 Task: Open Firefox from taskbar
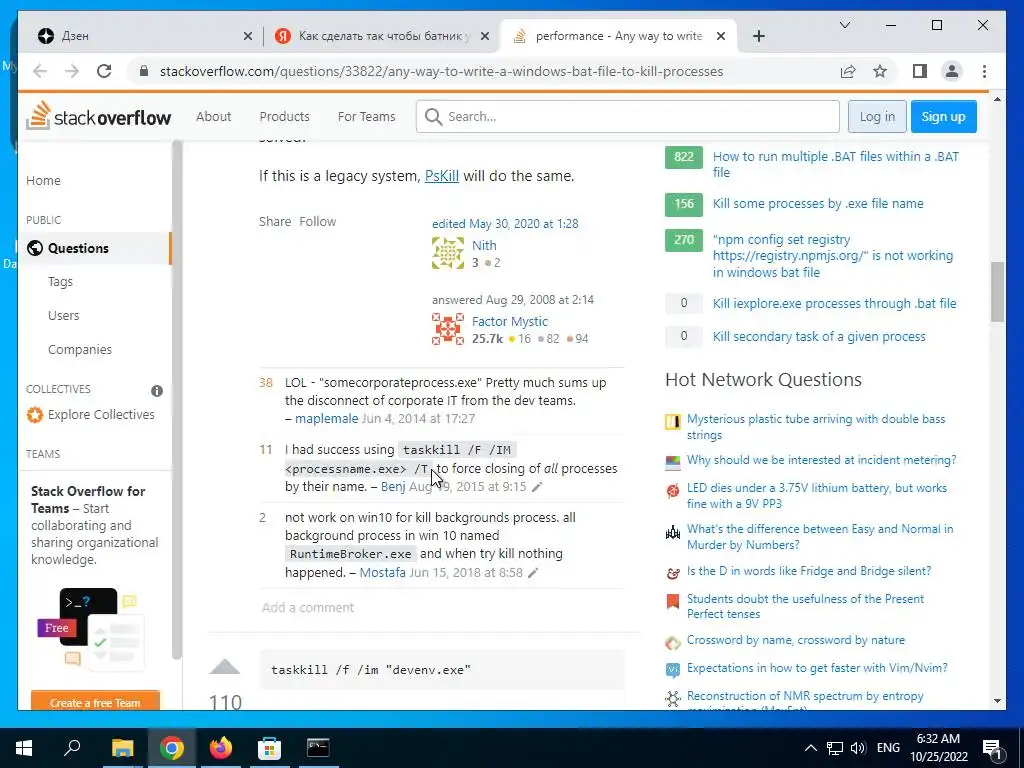pos(220,748)
